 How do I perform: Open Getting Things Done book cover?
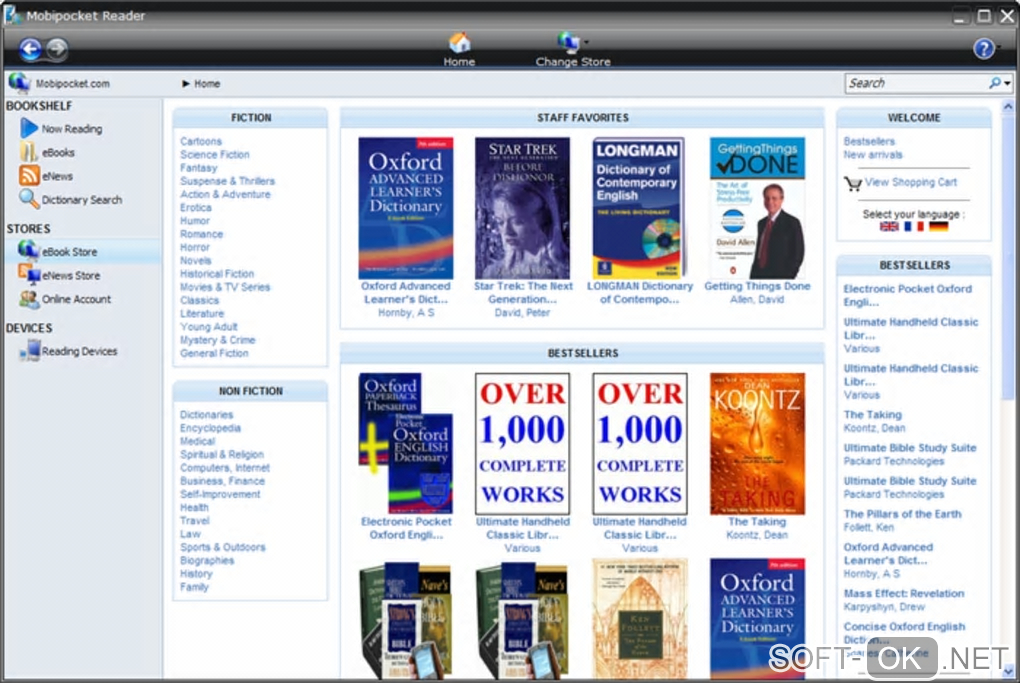pos(757,208)
